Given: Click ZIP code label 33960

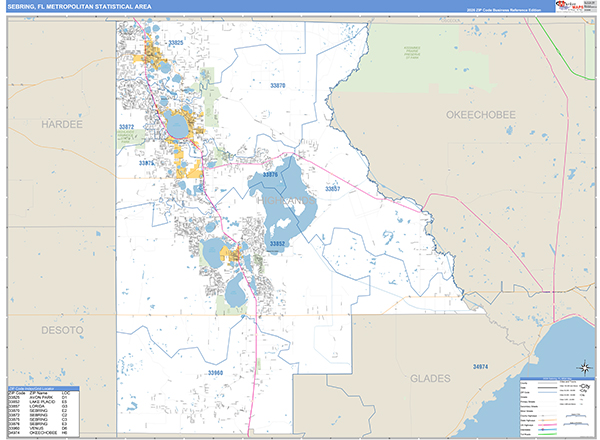Looking at the screenshot, I should click(x=215, y=373).
